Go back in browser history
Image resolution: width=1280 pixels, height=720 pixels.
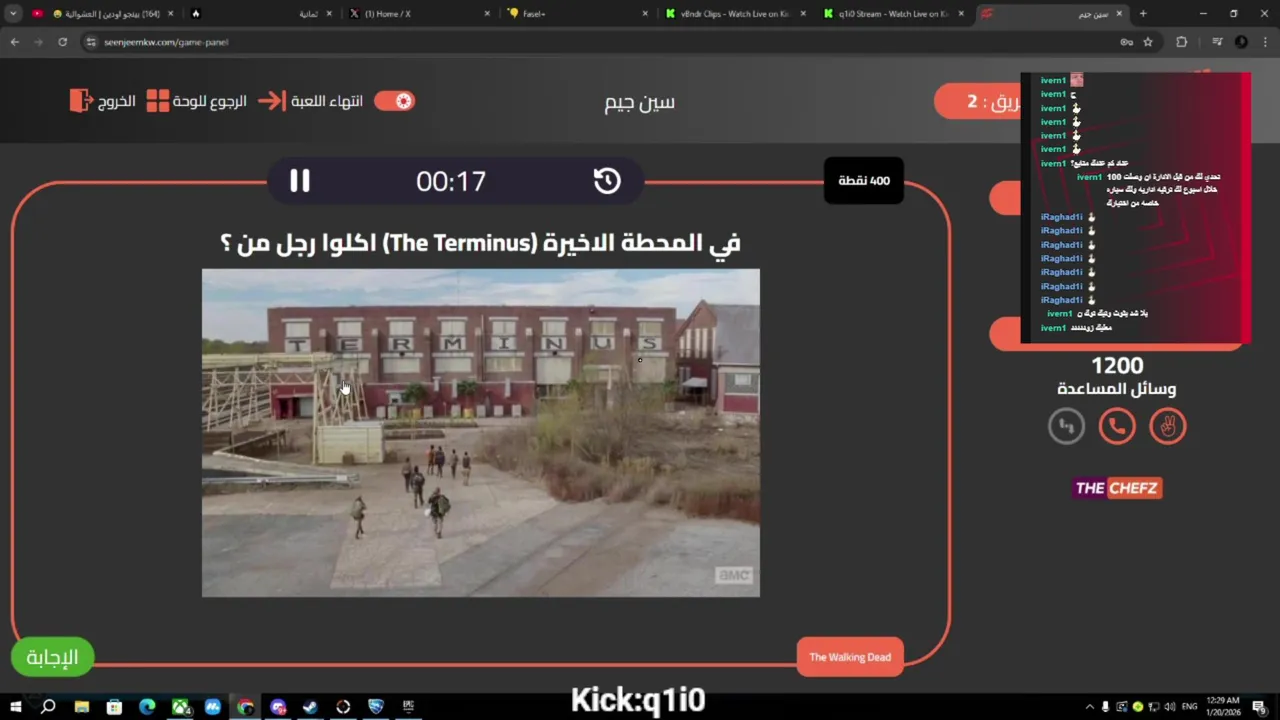coord(15,42)
